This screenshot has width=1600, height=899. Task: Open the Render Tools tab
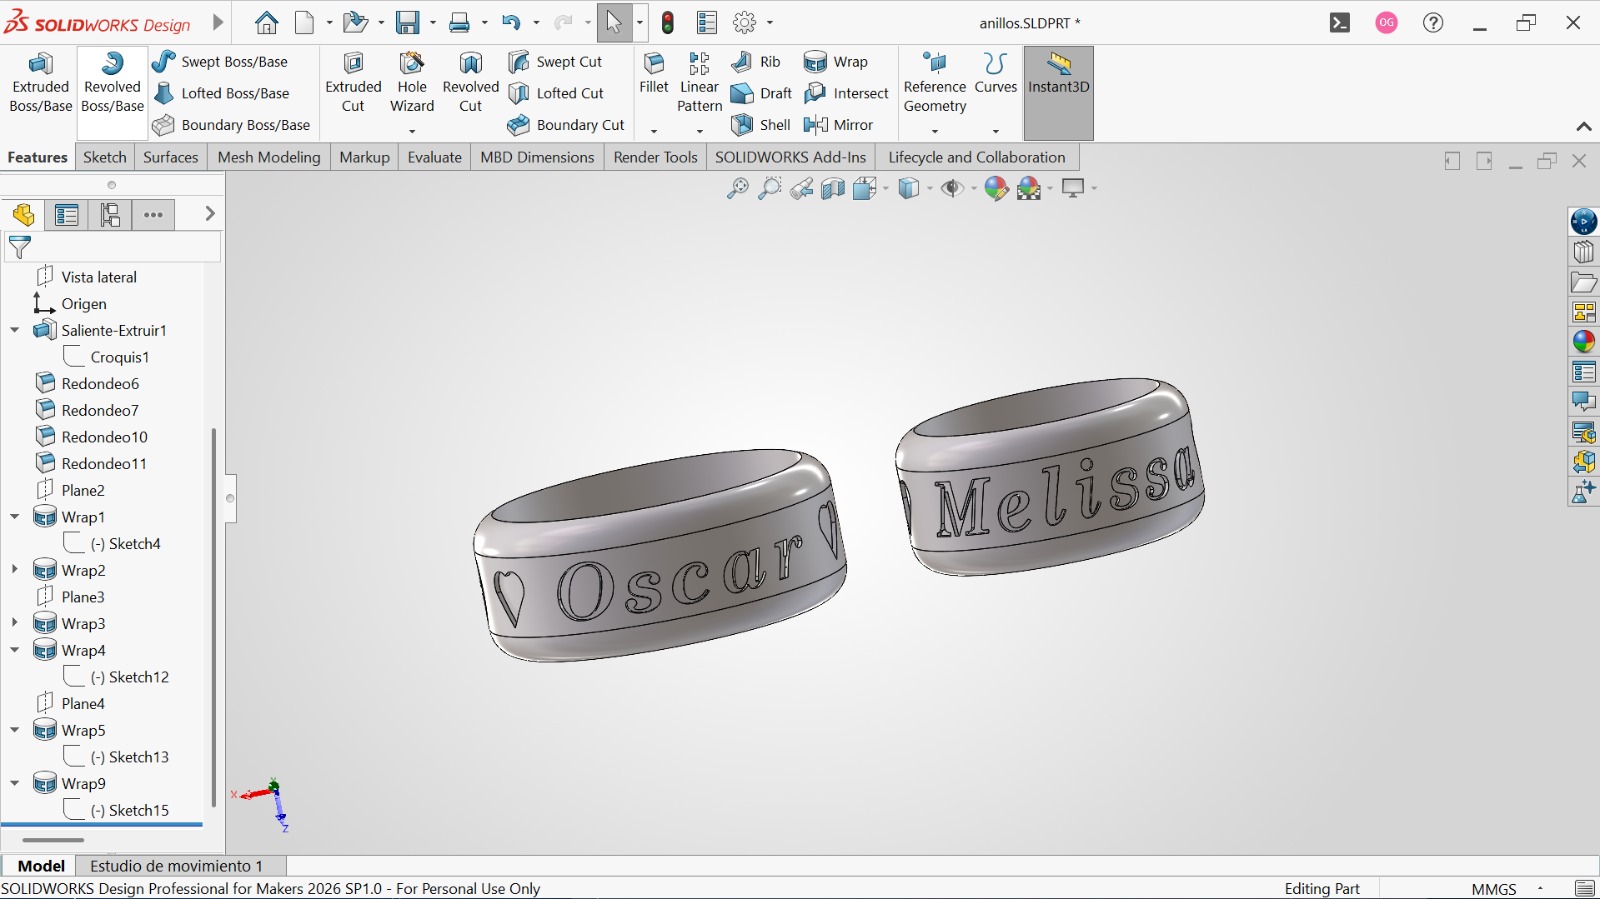coord(655,157)
